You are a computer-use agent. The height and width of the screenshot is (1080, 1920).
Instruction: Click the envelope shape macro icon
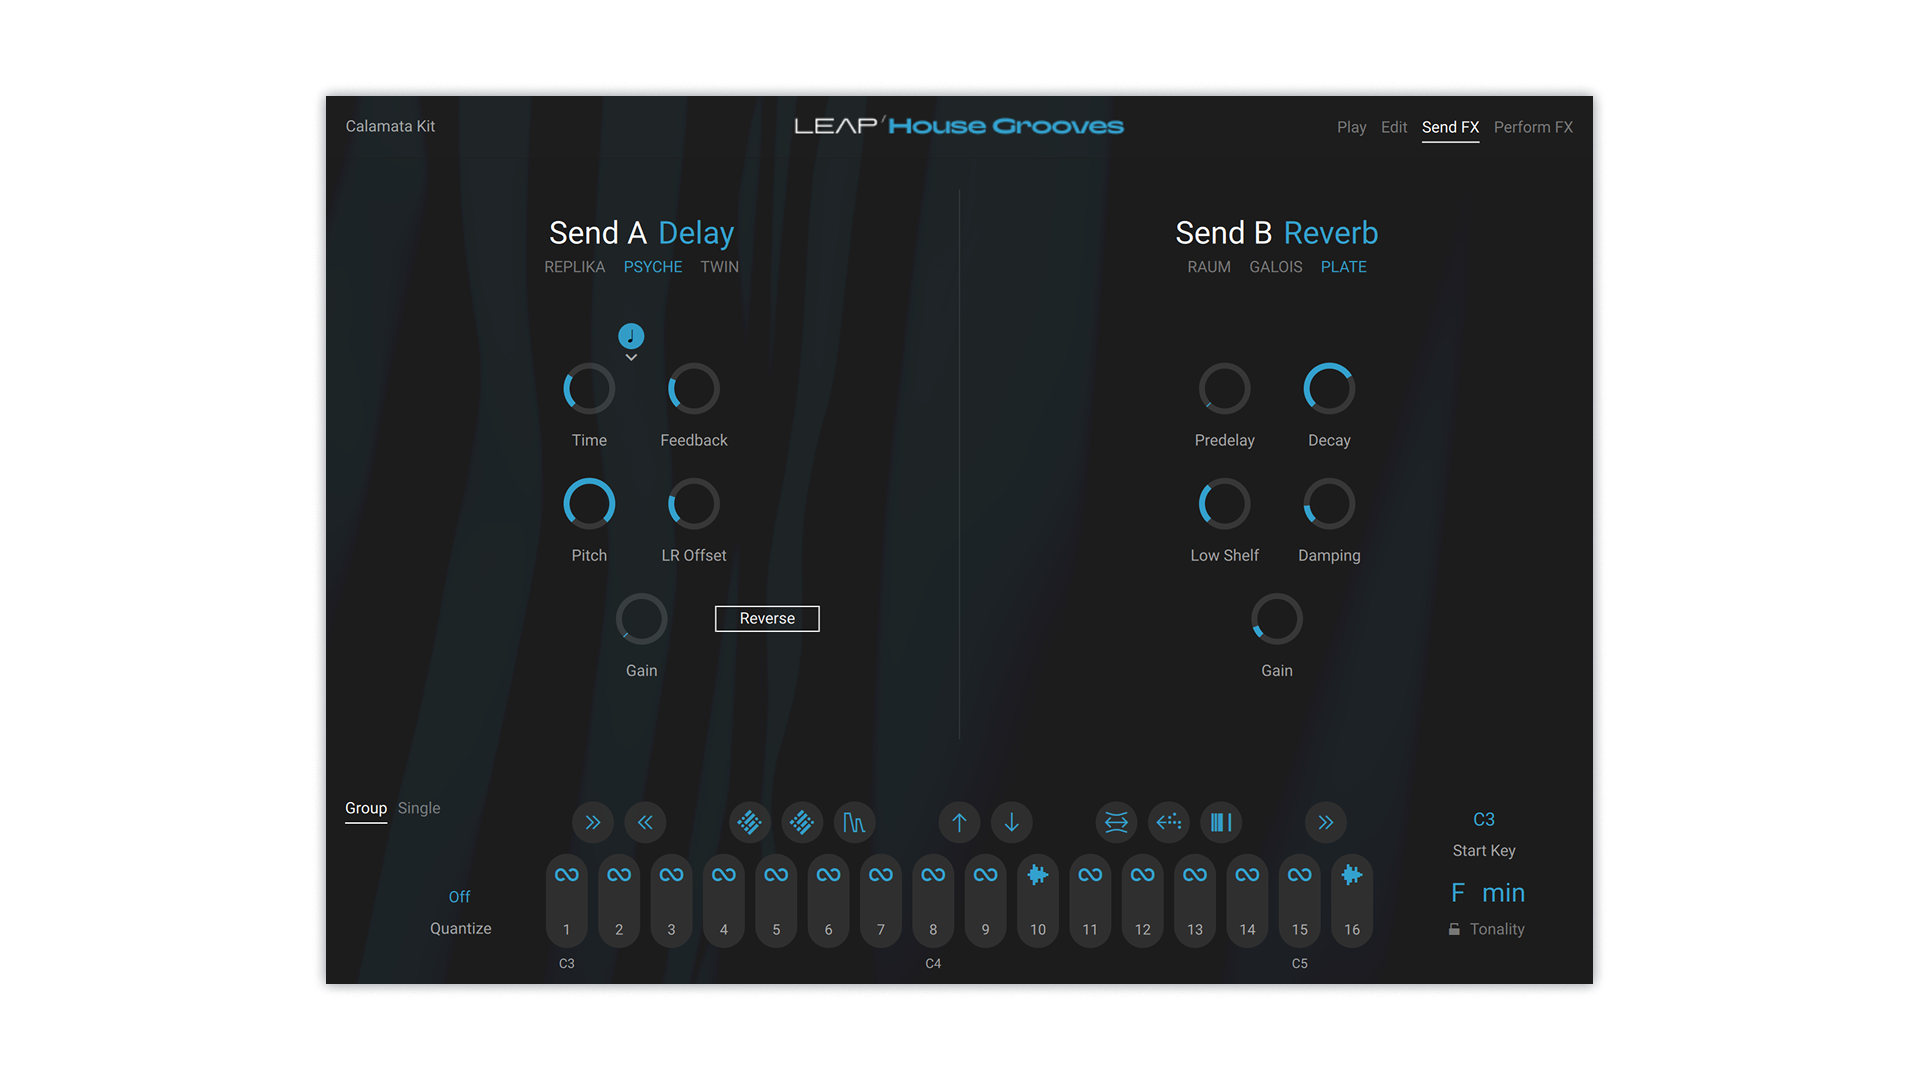[854, 822]
